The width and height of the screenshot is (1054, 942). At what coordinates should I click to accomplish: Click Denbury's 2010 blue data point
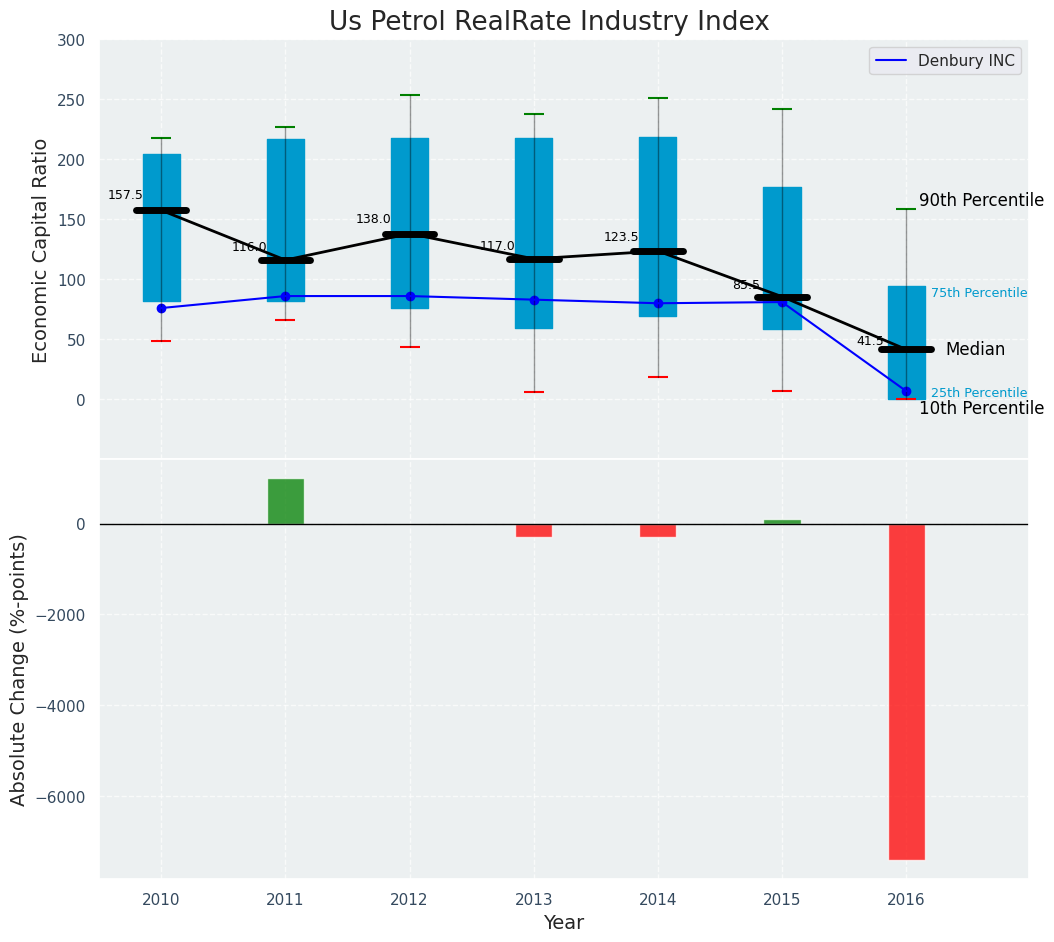(x=161, y=308)
